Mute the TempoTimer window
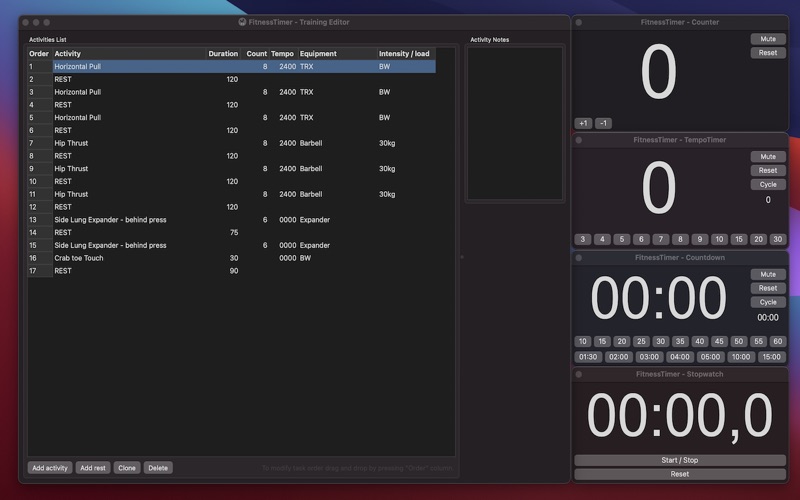 point(768,157)
